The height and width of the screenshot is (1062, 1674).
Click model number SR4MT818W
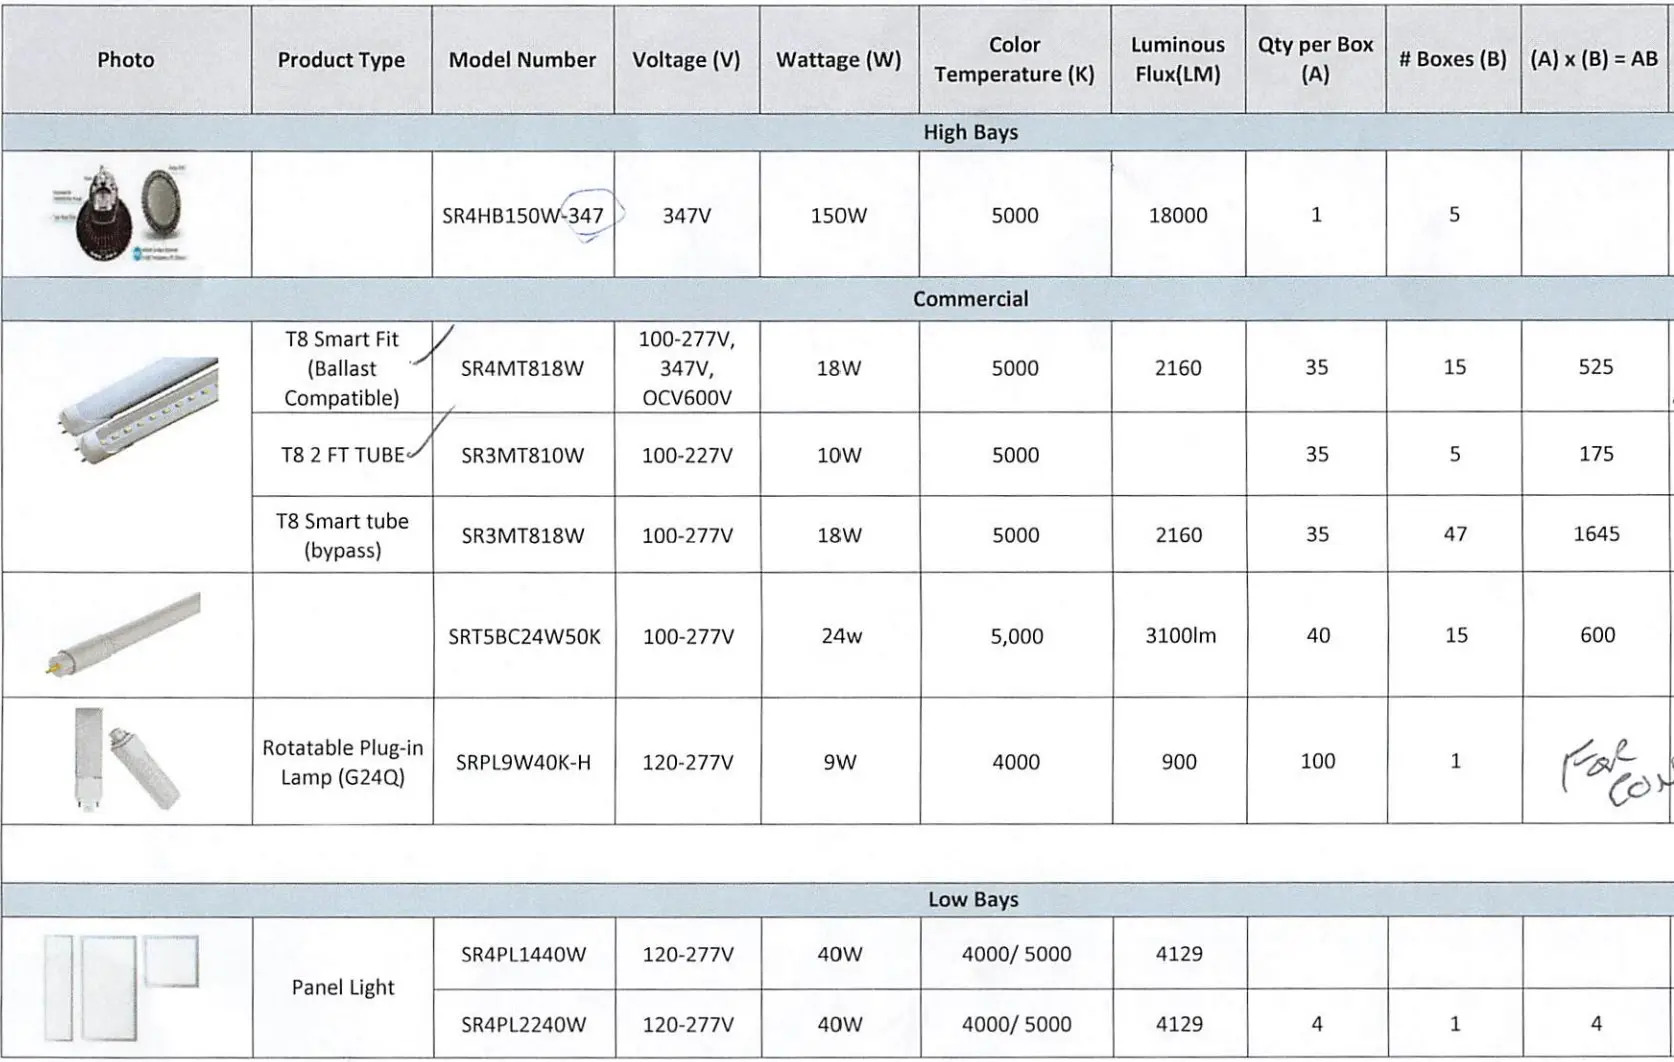tap(522, 368)
